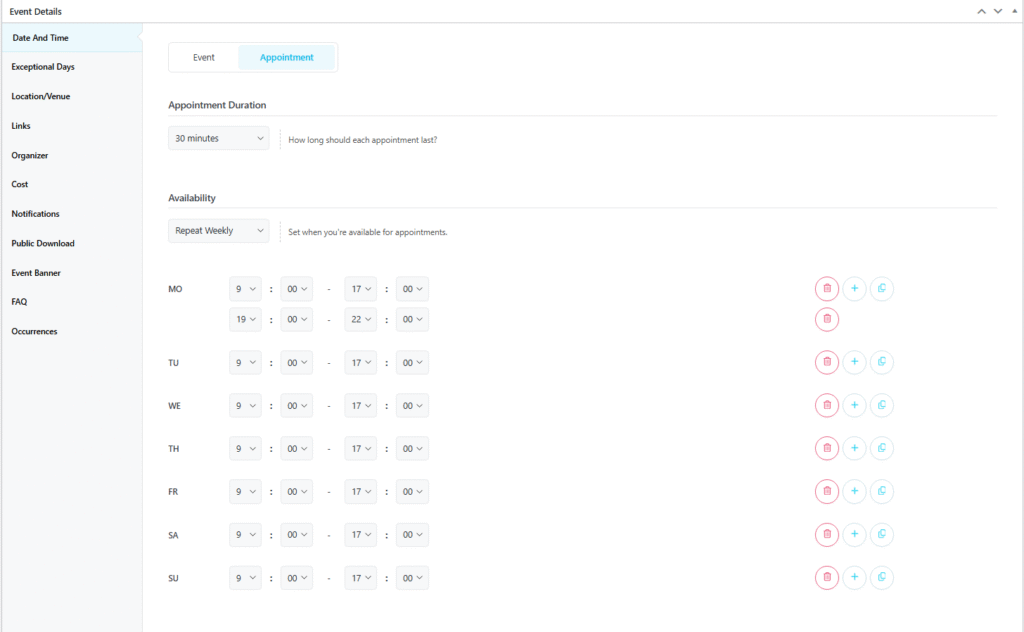This screenshot has width=1024, height=632.
Task: Copy Thursday's availability
Action: pos(882,449)
